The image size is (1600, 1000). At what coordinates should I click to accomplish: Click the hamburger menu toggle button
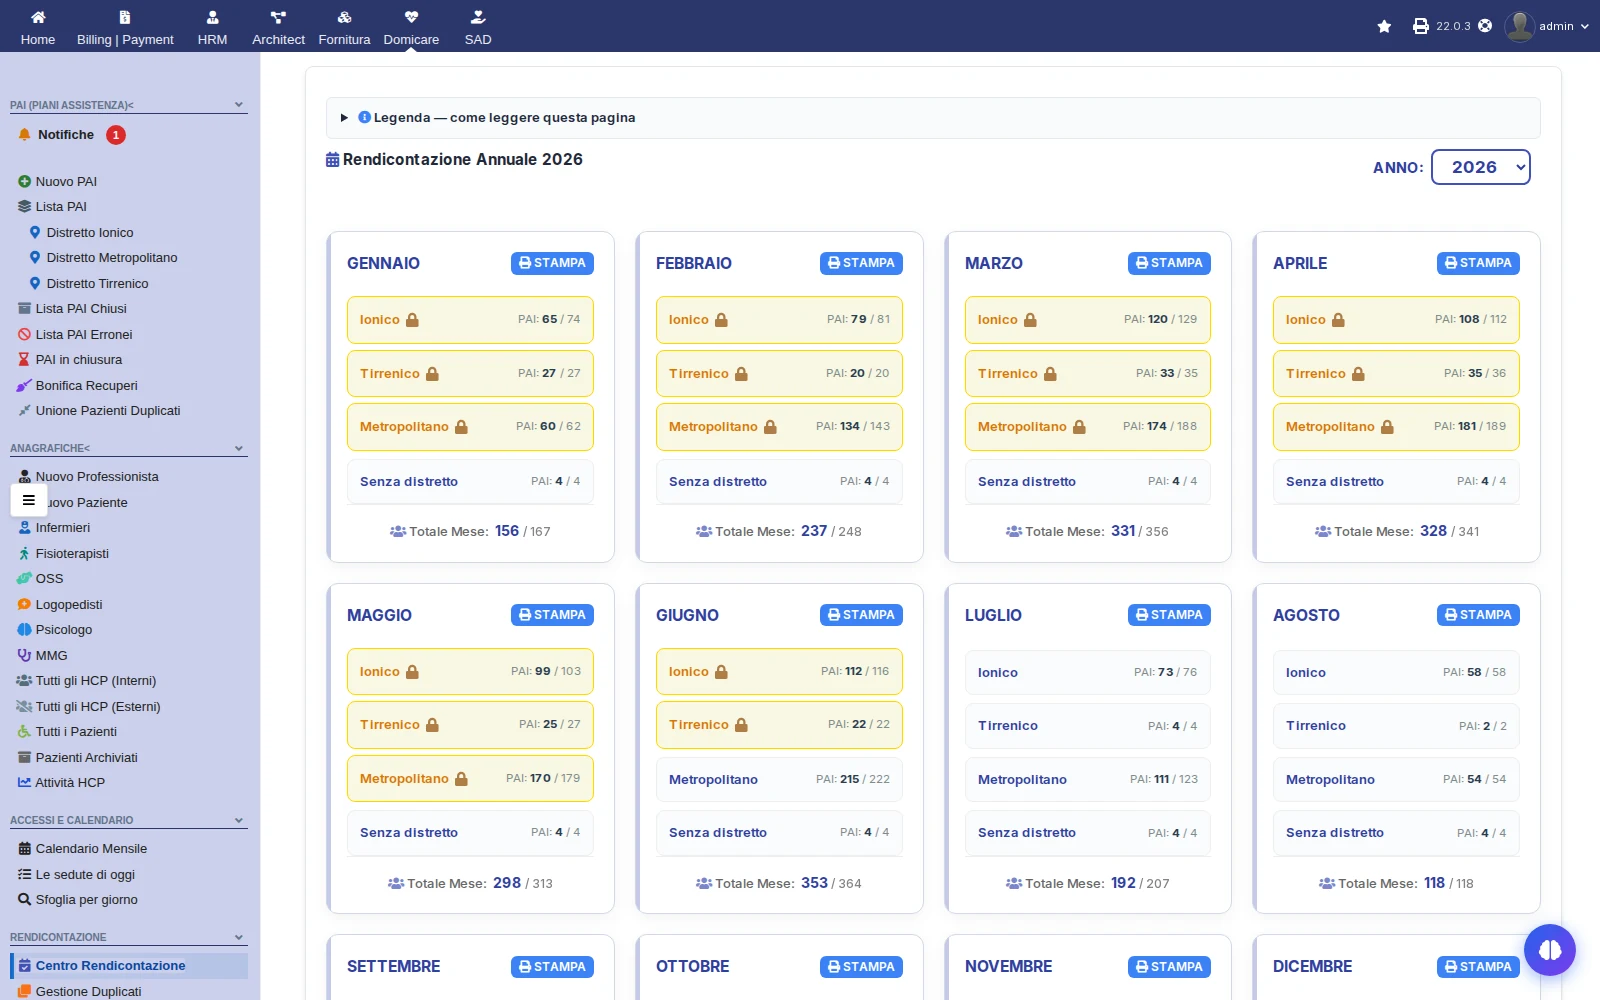coord(29,500)
